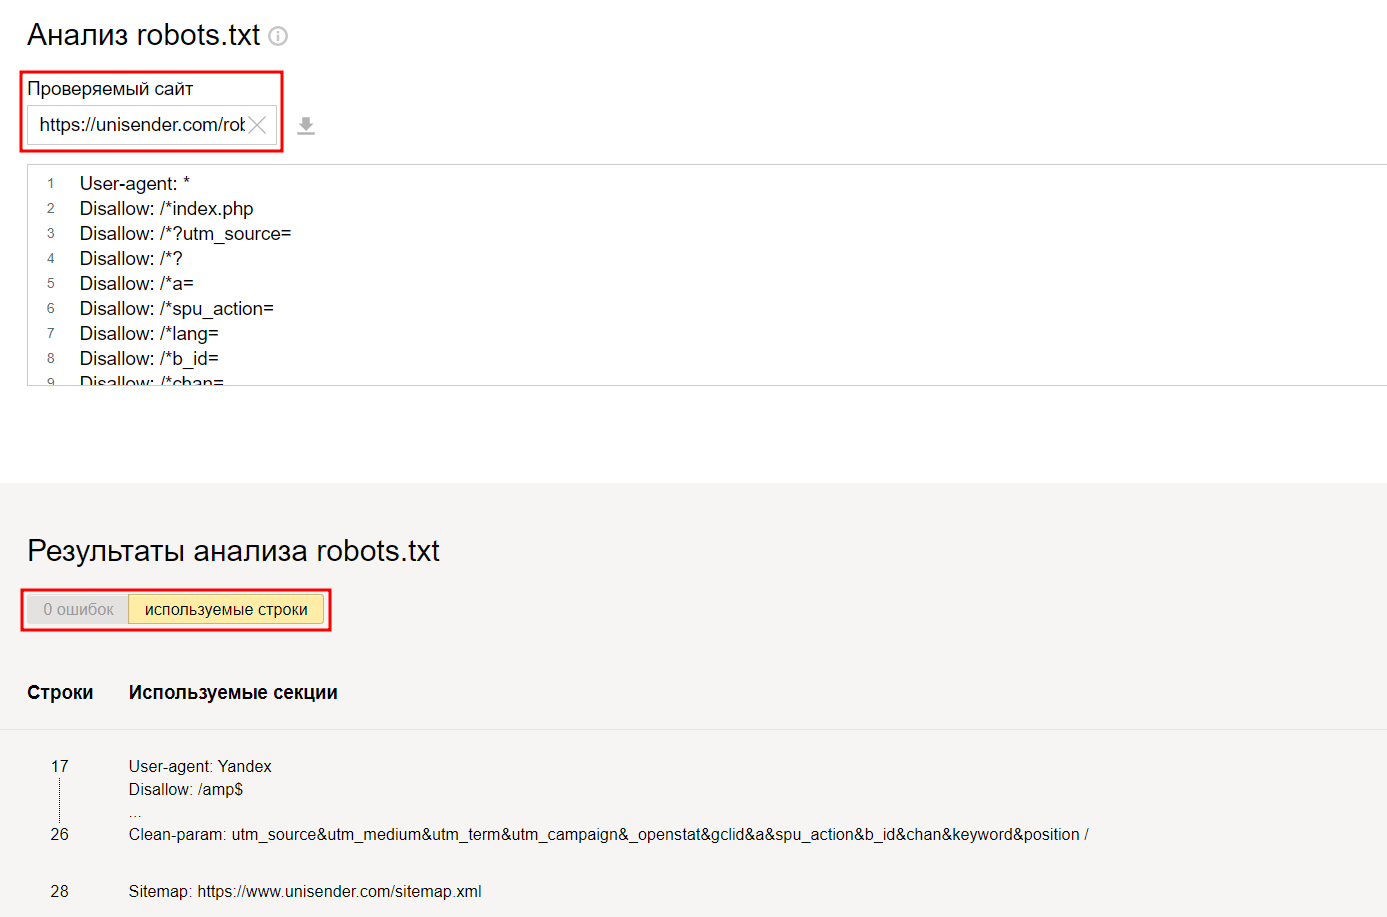Screen dimensions: 1387x917
Task: Click the download robots.txt arrow icon
Action: 306,126
